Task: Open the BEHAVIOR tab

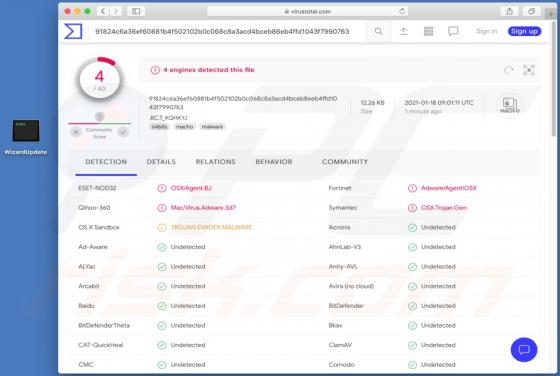Action: [x=274, y=162]
